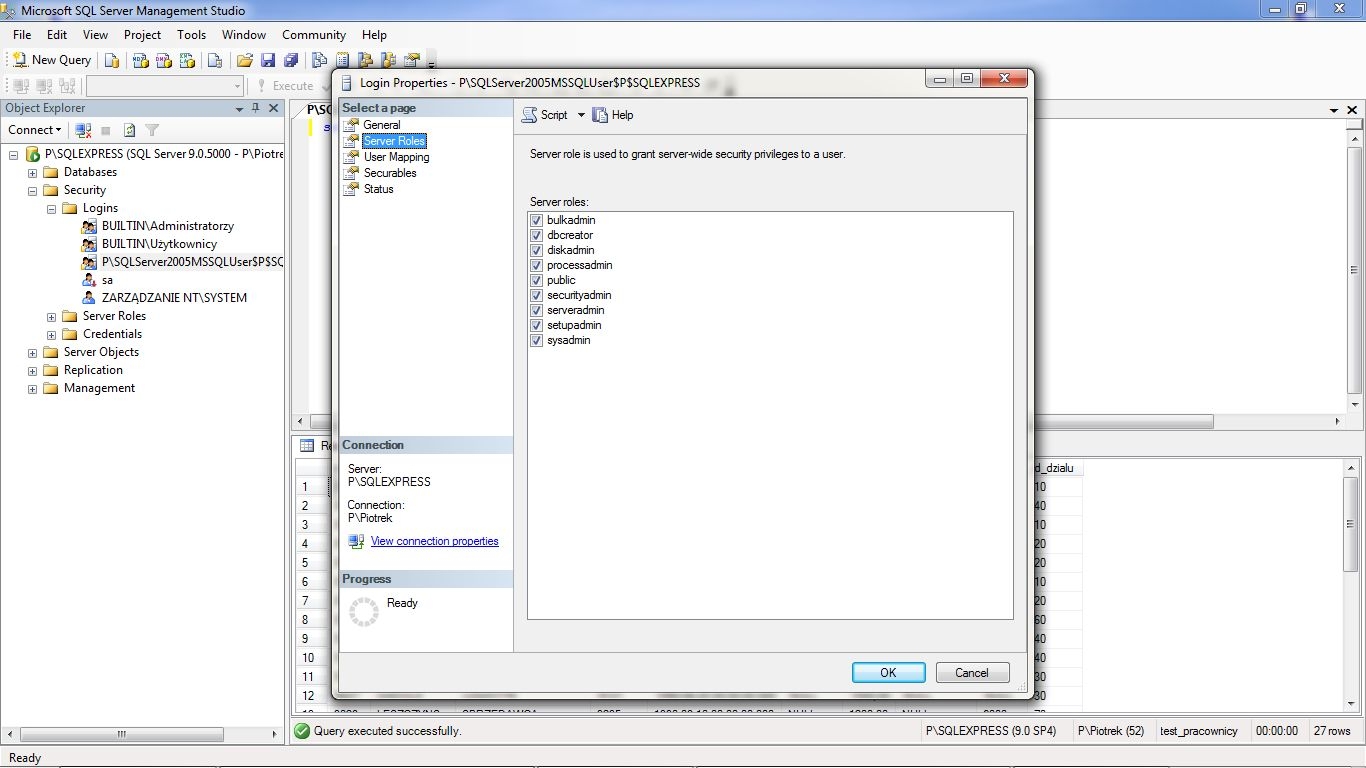Image resolution: width=1366 pixels, height=768 pixels.
Task: Click the Object Explorer toolbar icon
Action: tap(365, 60)
